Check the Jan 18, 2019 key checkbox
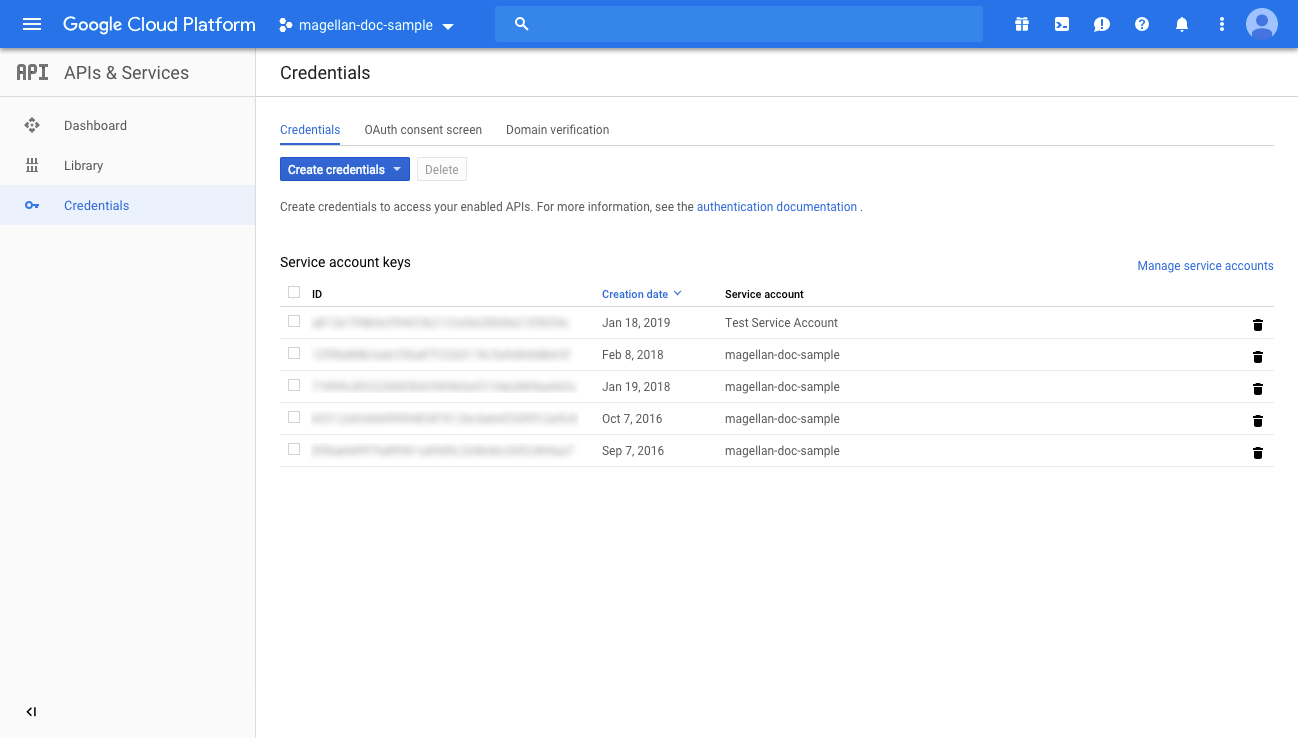1298x738 pixels. [294, 321]
